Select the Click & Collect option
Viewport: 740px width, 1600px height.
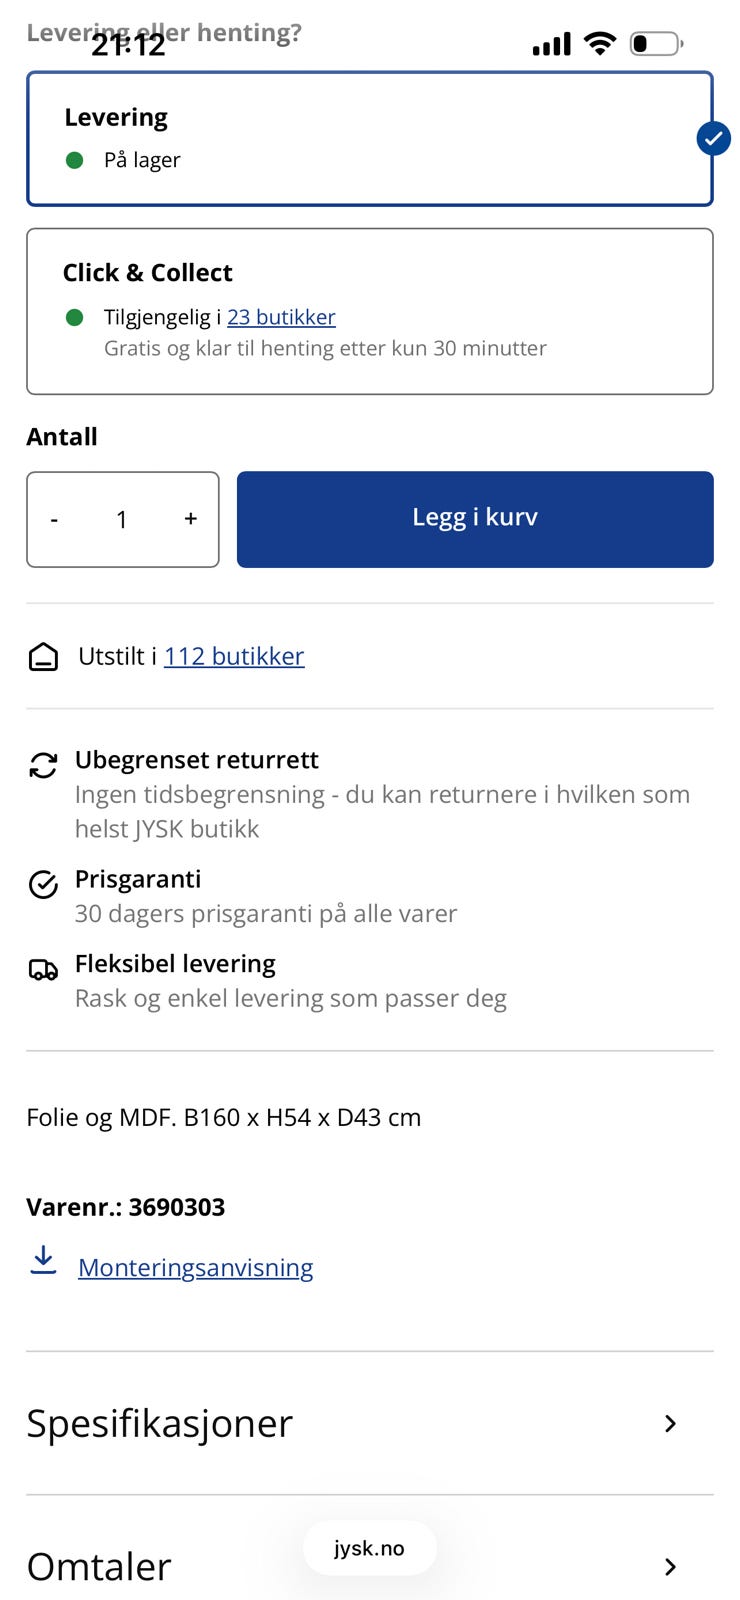[369, 311]
